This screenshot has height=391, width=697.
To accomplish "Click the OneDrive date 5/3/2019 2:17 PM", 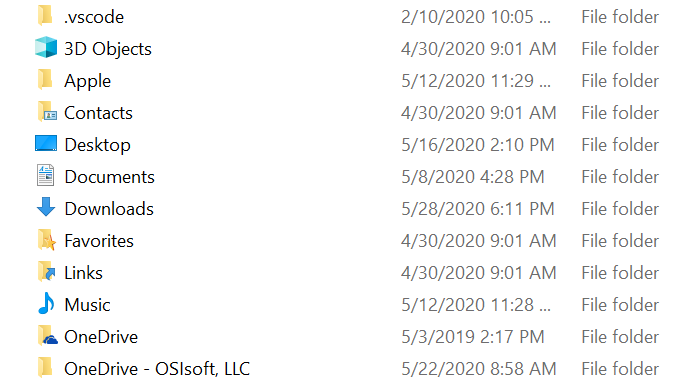I will (x=473, y=337).
